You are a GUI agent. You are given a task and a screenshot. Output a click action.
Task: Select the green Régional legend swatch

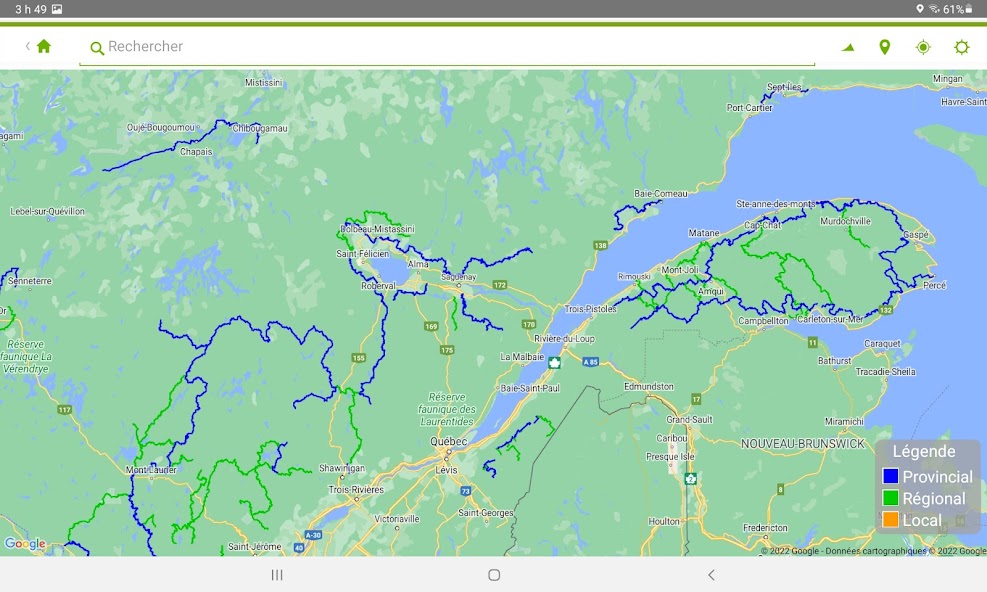[x=890, y=498]
